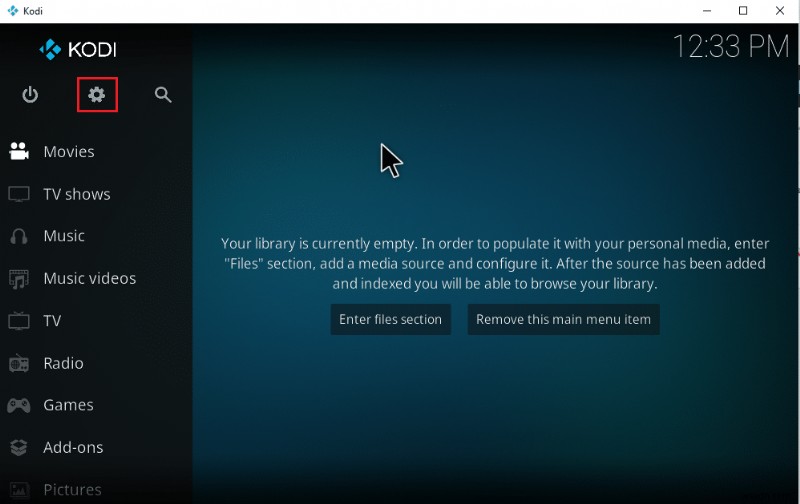Maximize the Kodi window

(x=743, y=11)
